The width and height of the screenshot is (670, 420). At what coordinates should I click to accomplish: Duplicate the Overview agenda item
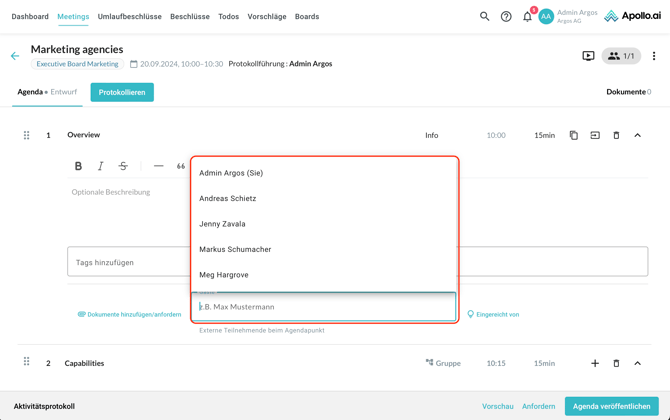click(x=574, y=135)
